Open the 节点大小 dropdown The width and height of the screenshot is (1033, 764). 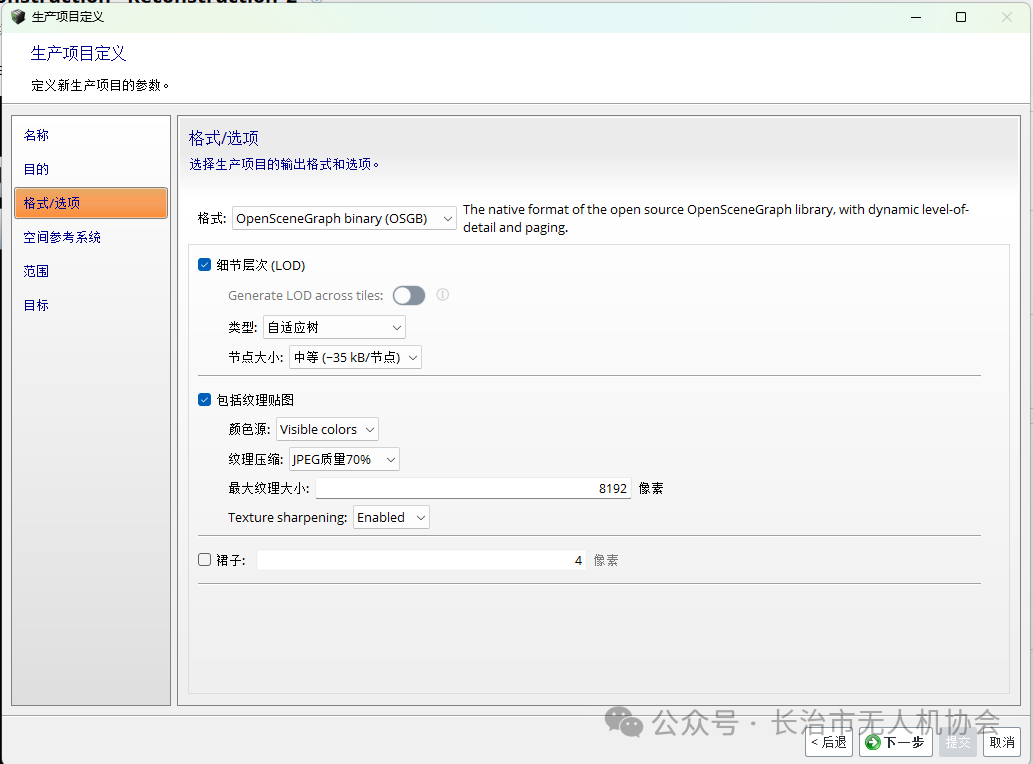pos(355,357)
